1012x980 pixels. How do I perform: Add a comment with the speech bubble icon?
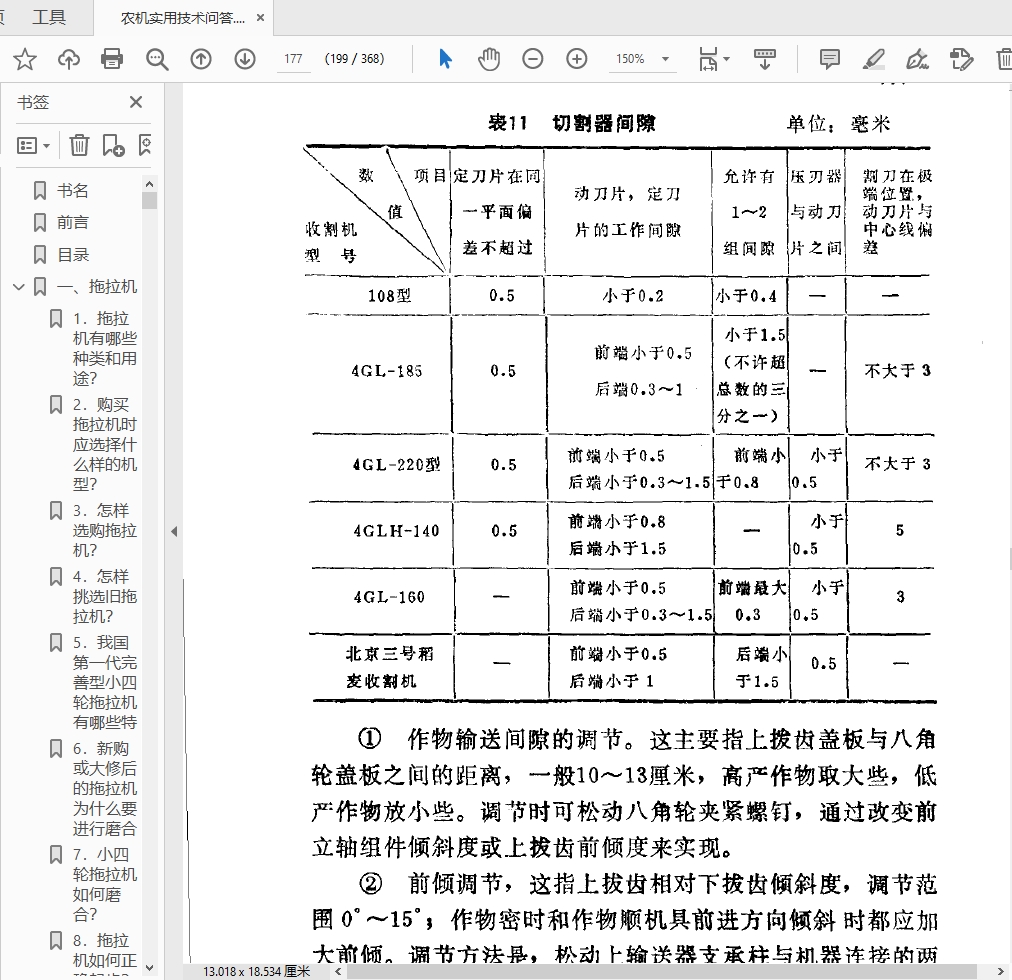(829, 59)
